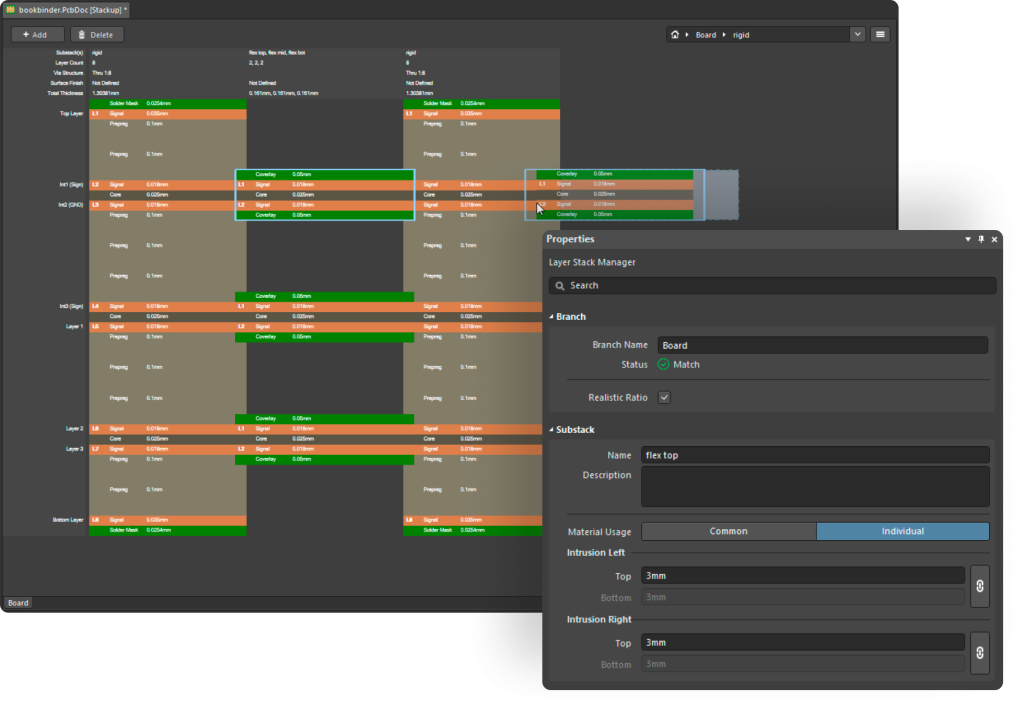The height and width of the screenshot is (711, 1024).
Task: Click the green Match status icon
Action: pos(664,365)
